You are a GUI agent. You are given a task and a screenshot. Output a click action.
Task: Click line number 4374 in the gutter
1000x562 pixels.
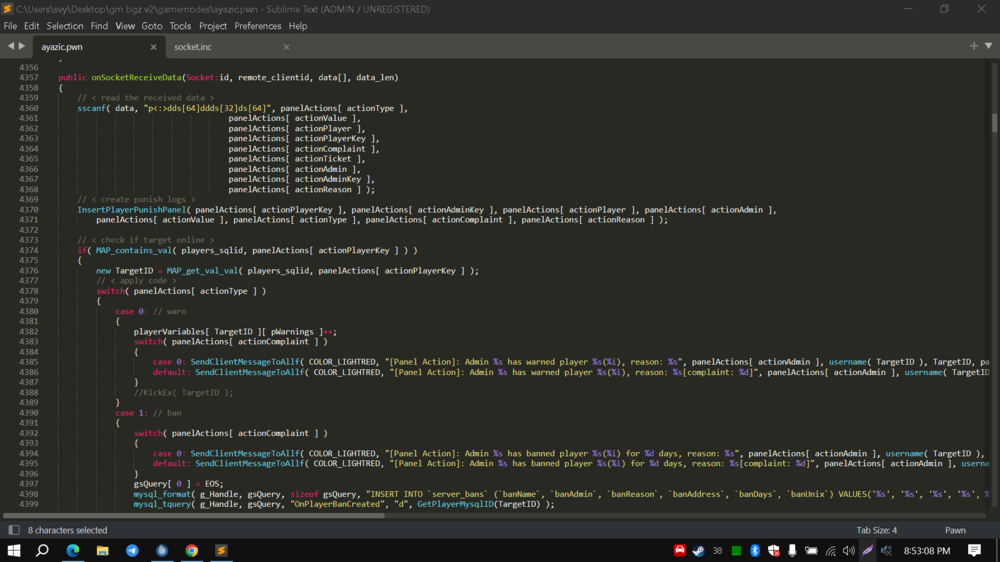29,250
